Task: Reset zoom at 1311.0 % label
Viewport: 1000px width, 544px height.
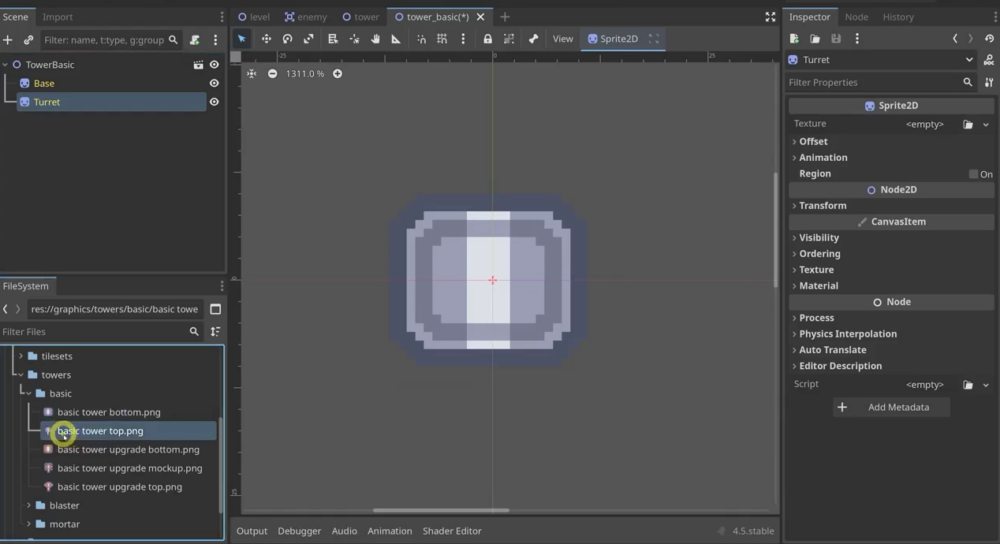Action: pos(305,74)
